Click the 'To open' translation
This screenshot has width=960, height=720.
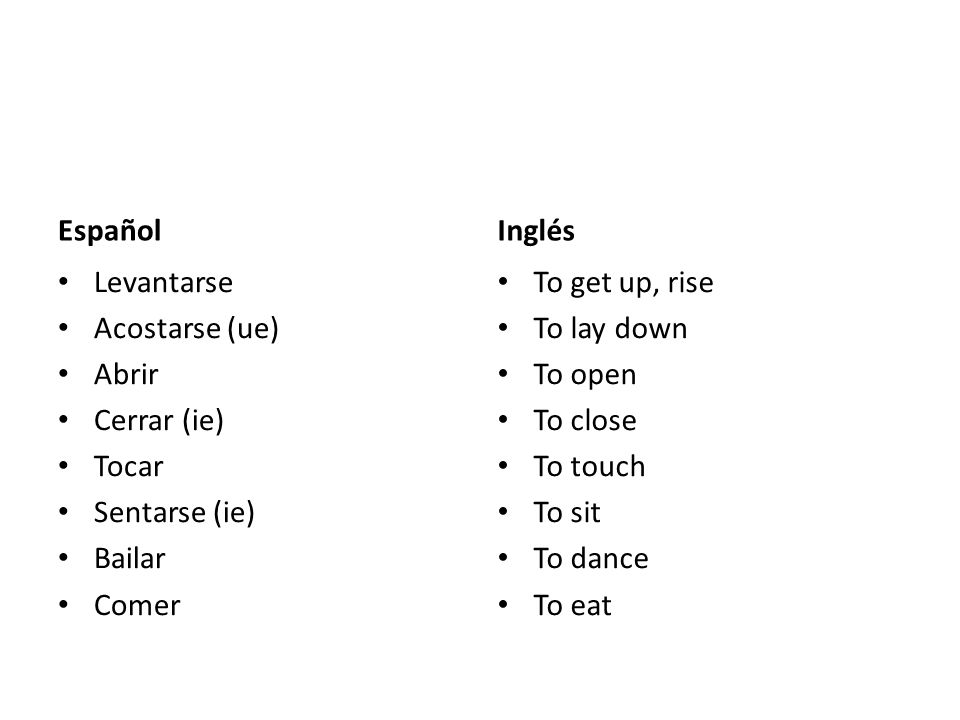click(585, 375)
